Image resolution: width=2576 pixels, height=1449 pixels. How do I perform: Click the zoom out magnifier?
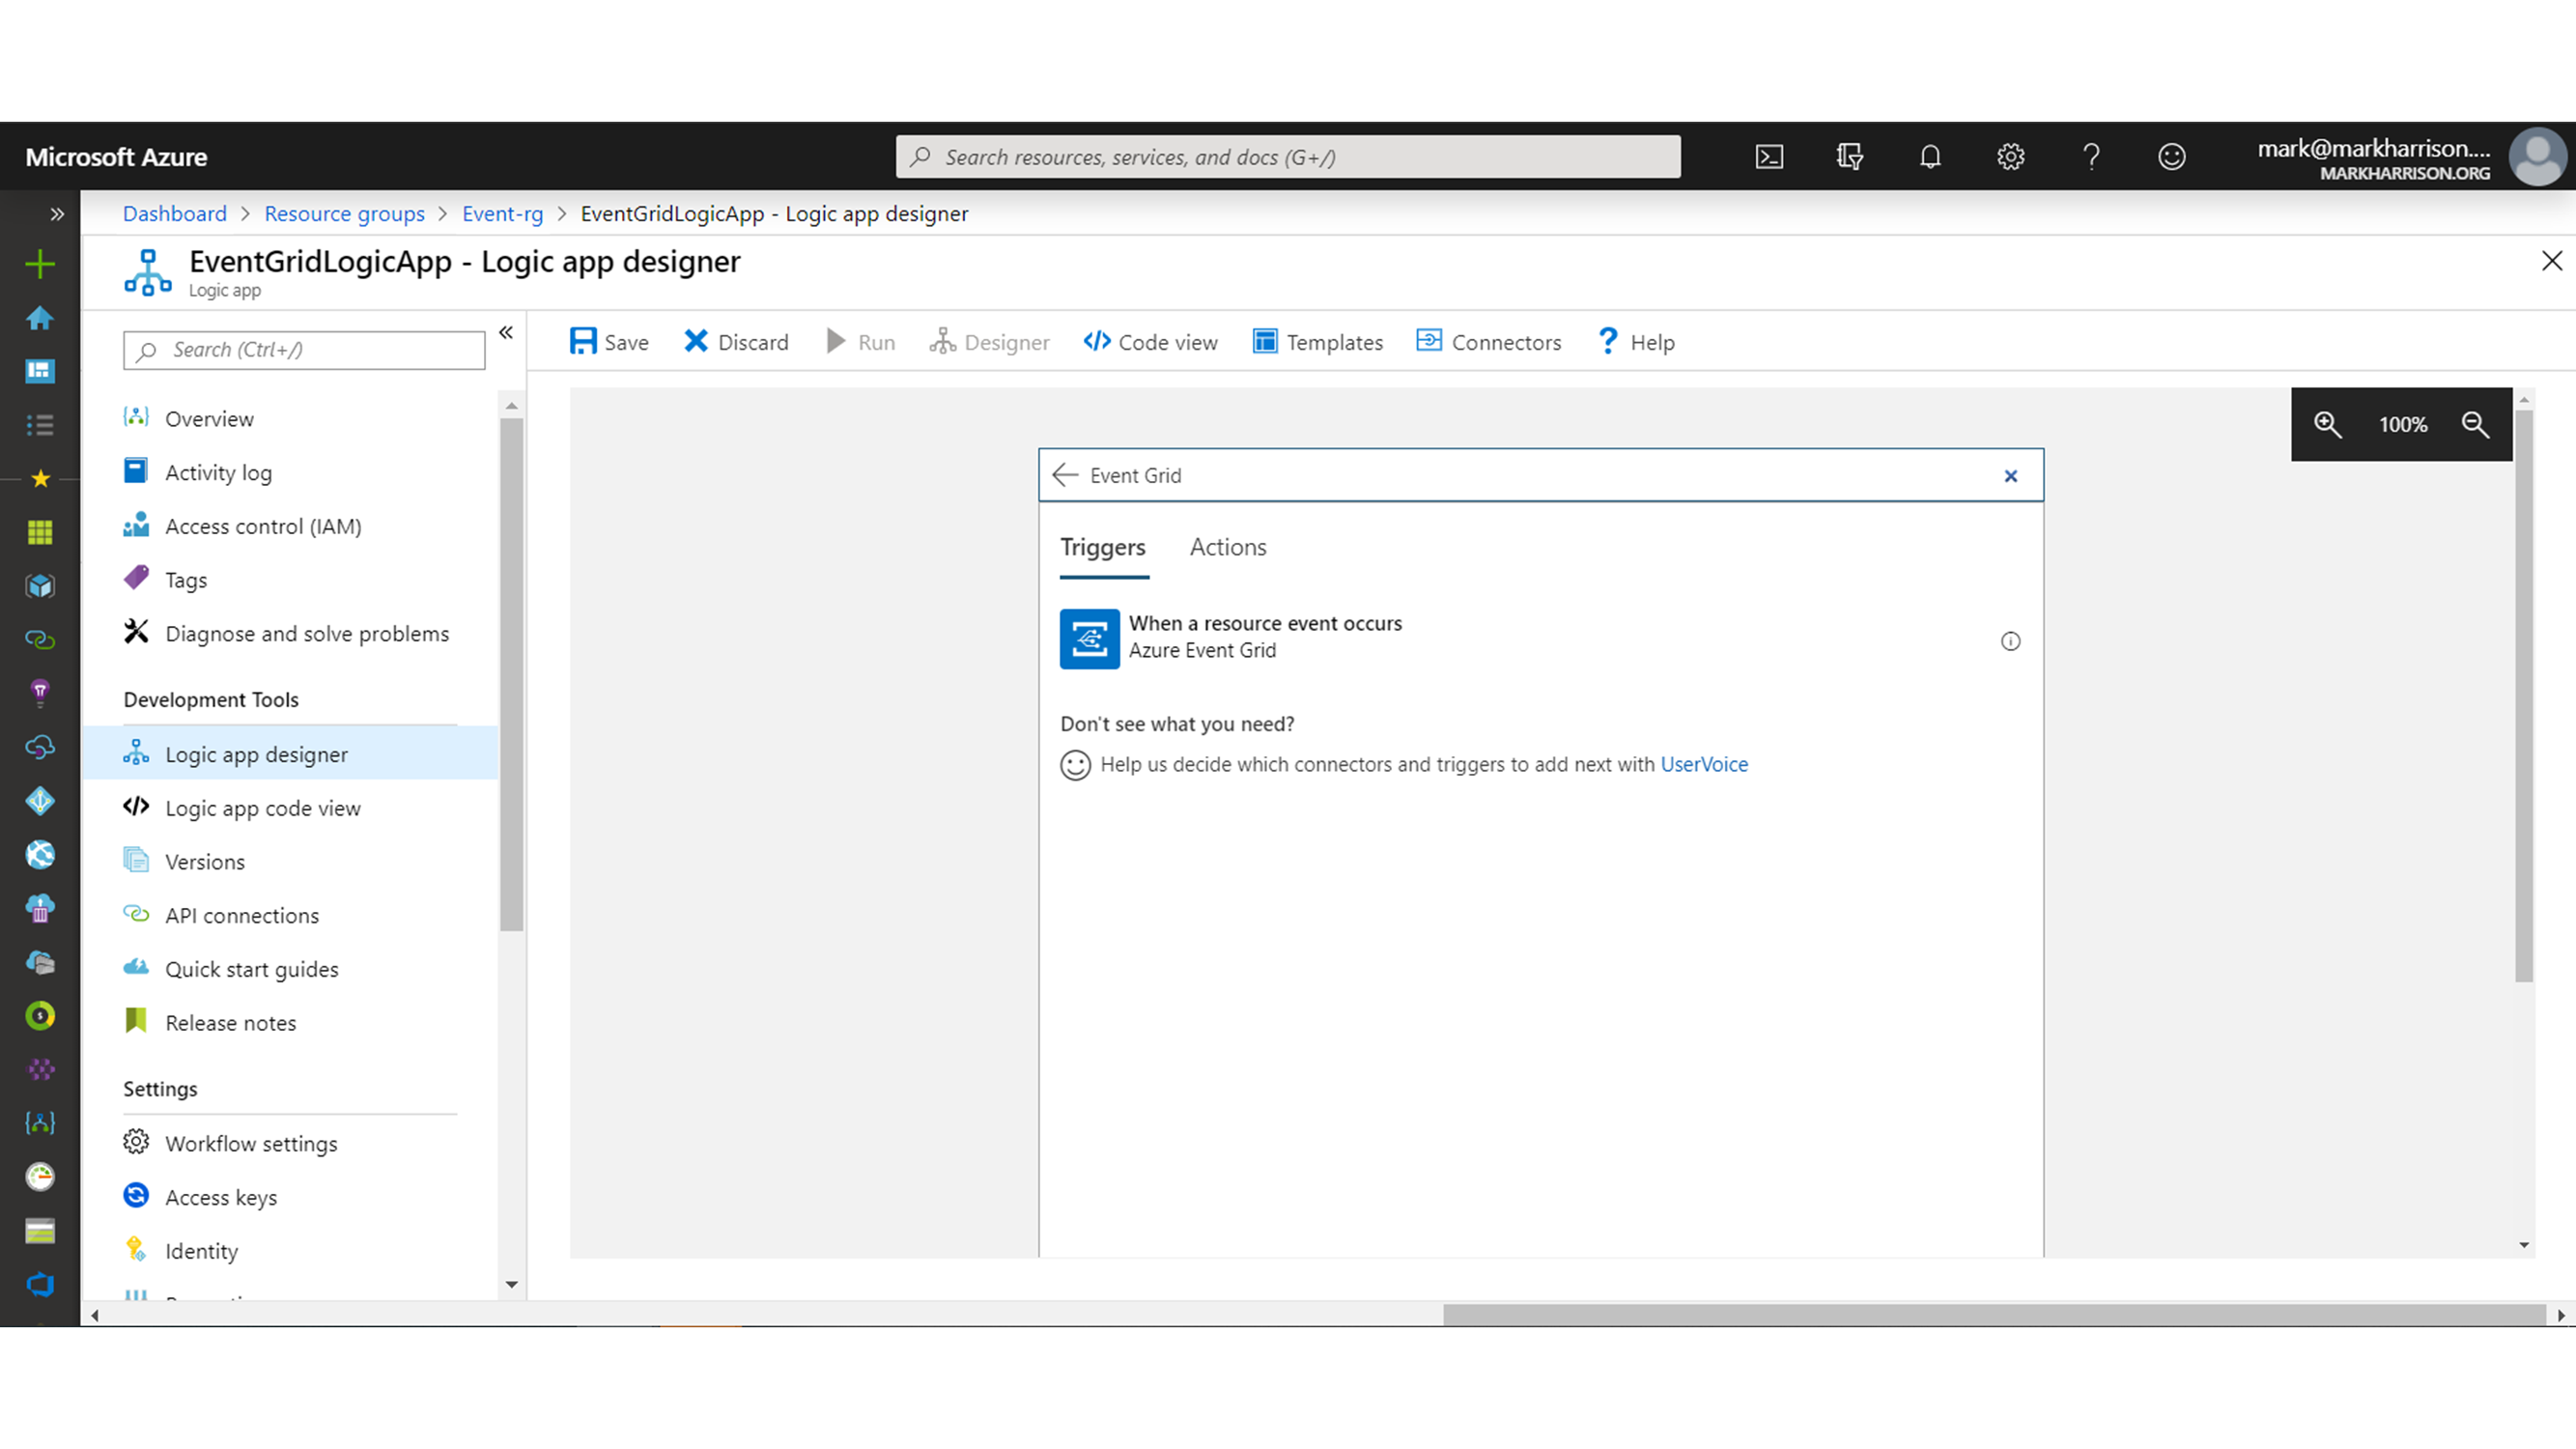(2475, 424)
